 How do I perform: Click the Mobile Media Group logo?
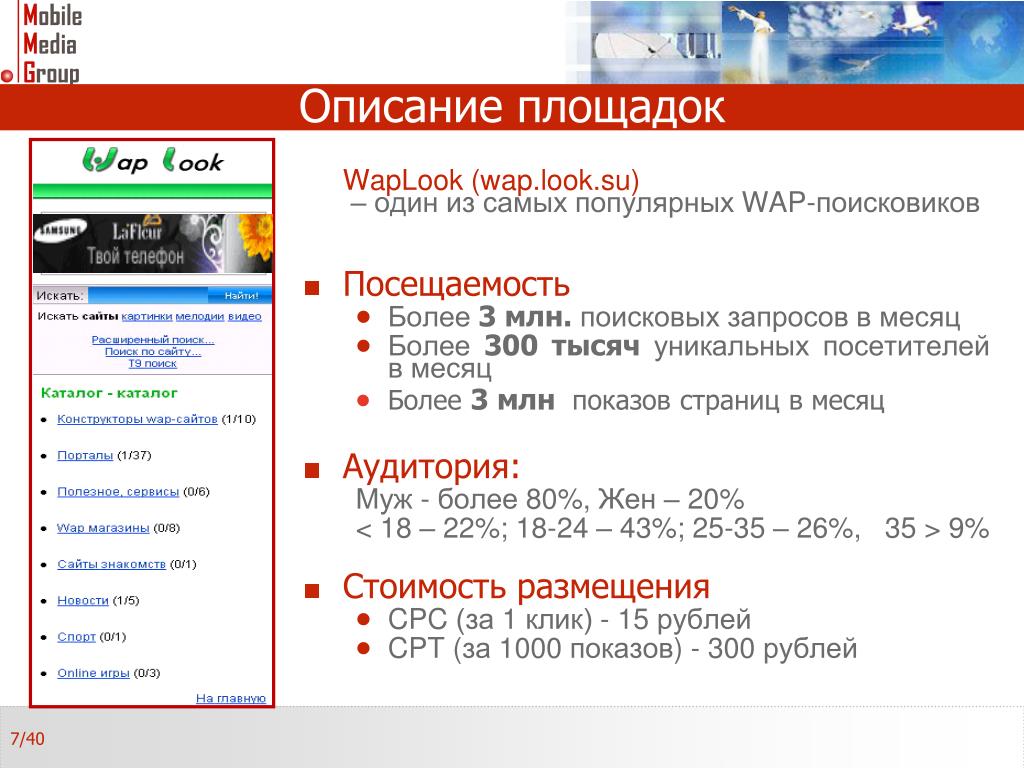[x=43, y=43]
